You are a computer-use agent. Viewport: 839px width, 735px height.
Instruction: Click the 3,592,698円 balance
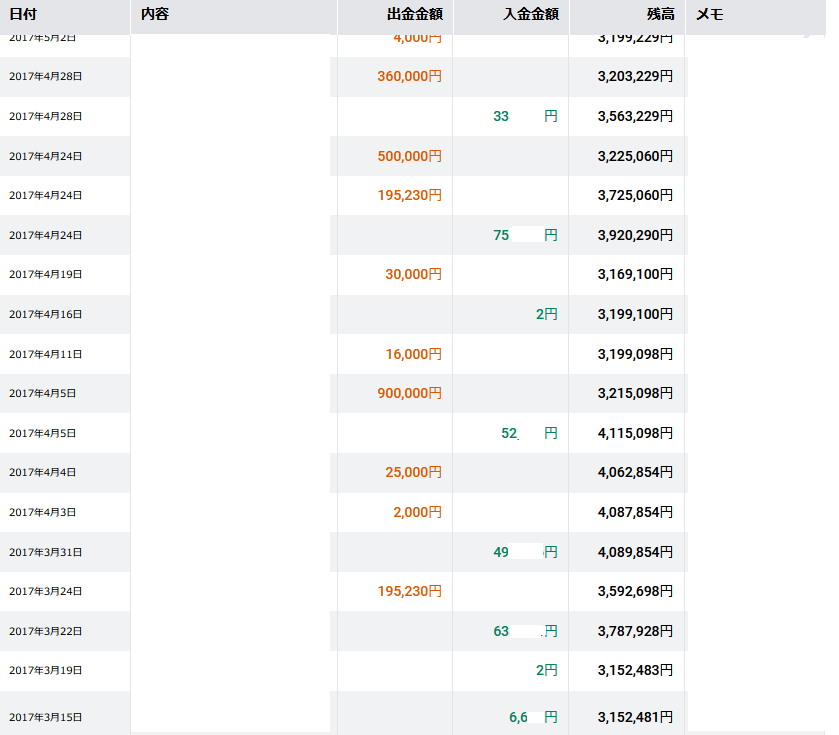coord(635,591)
